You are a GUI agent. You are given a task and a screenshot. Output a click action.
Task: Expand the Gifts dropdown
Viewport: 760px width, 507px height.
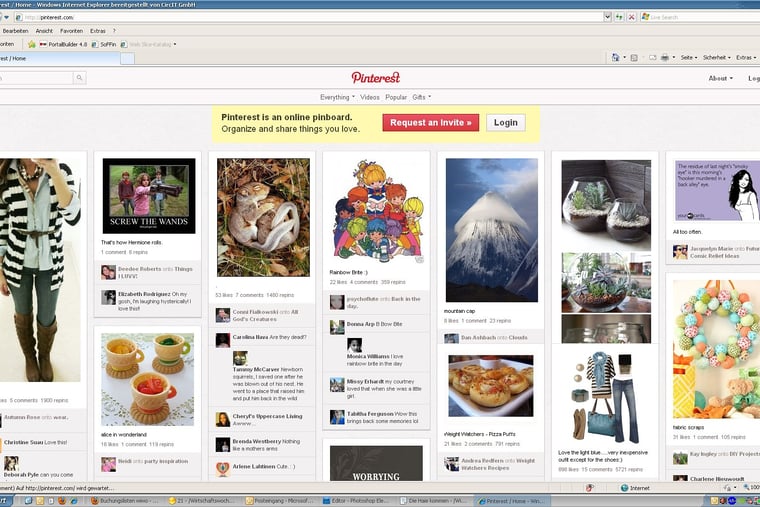[421, 97]
